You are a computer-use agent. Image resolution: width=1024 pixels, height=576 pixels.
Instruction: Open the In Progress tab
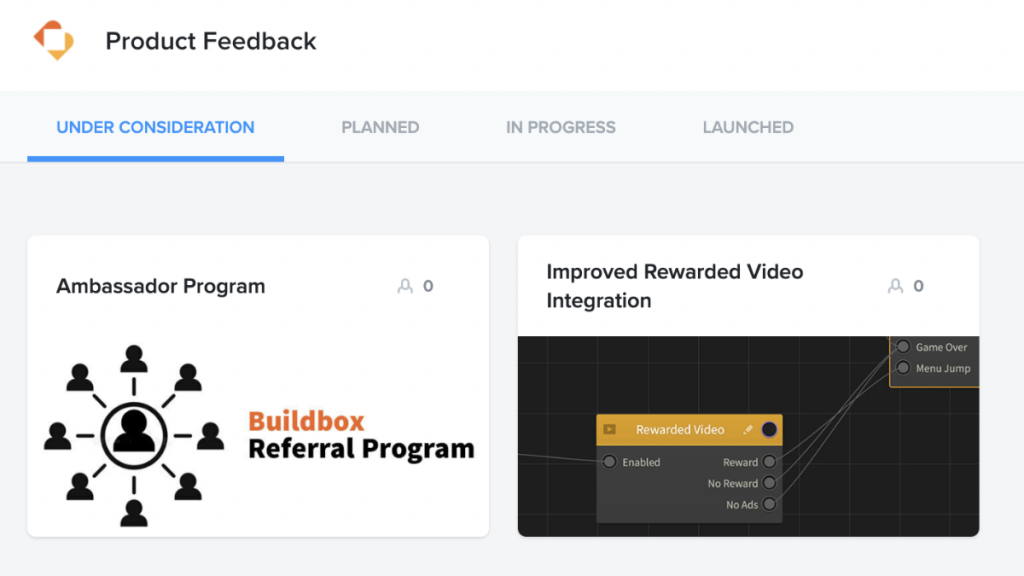[561, 127]
